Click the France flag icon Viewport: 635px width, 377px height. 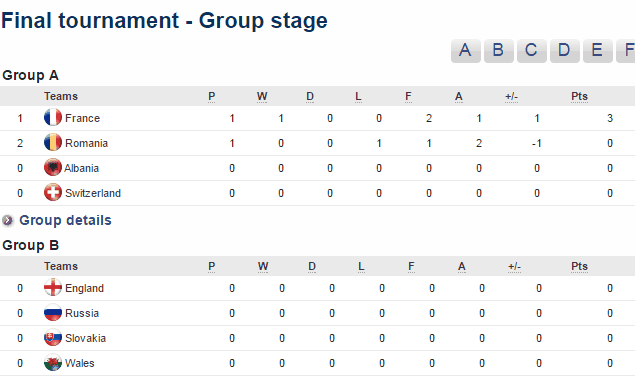(x=53, y=118)
